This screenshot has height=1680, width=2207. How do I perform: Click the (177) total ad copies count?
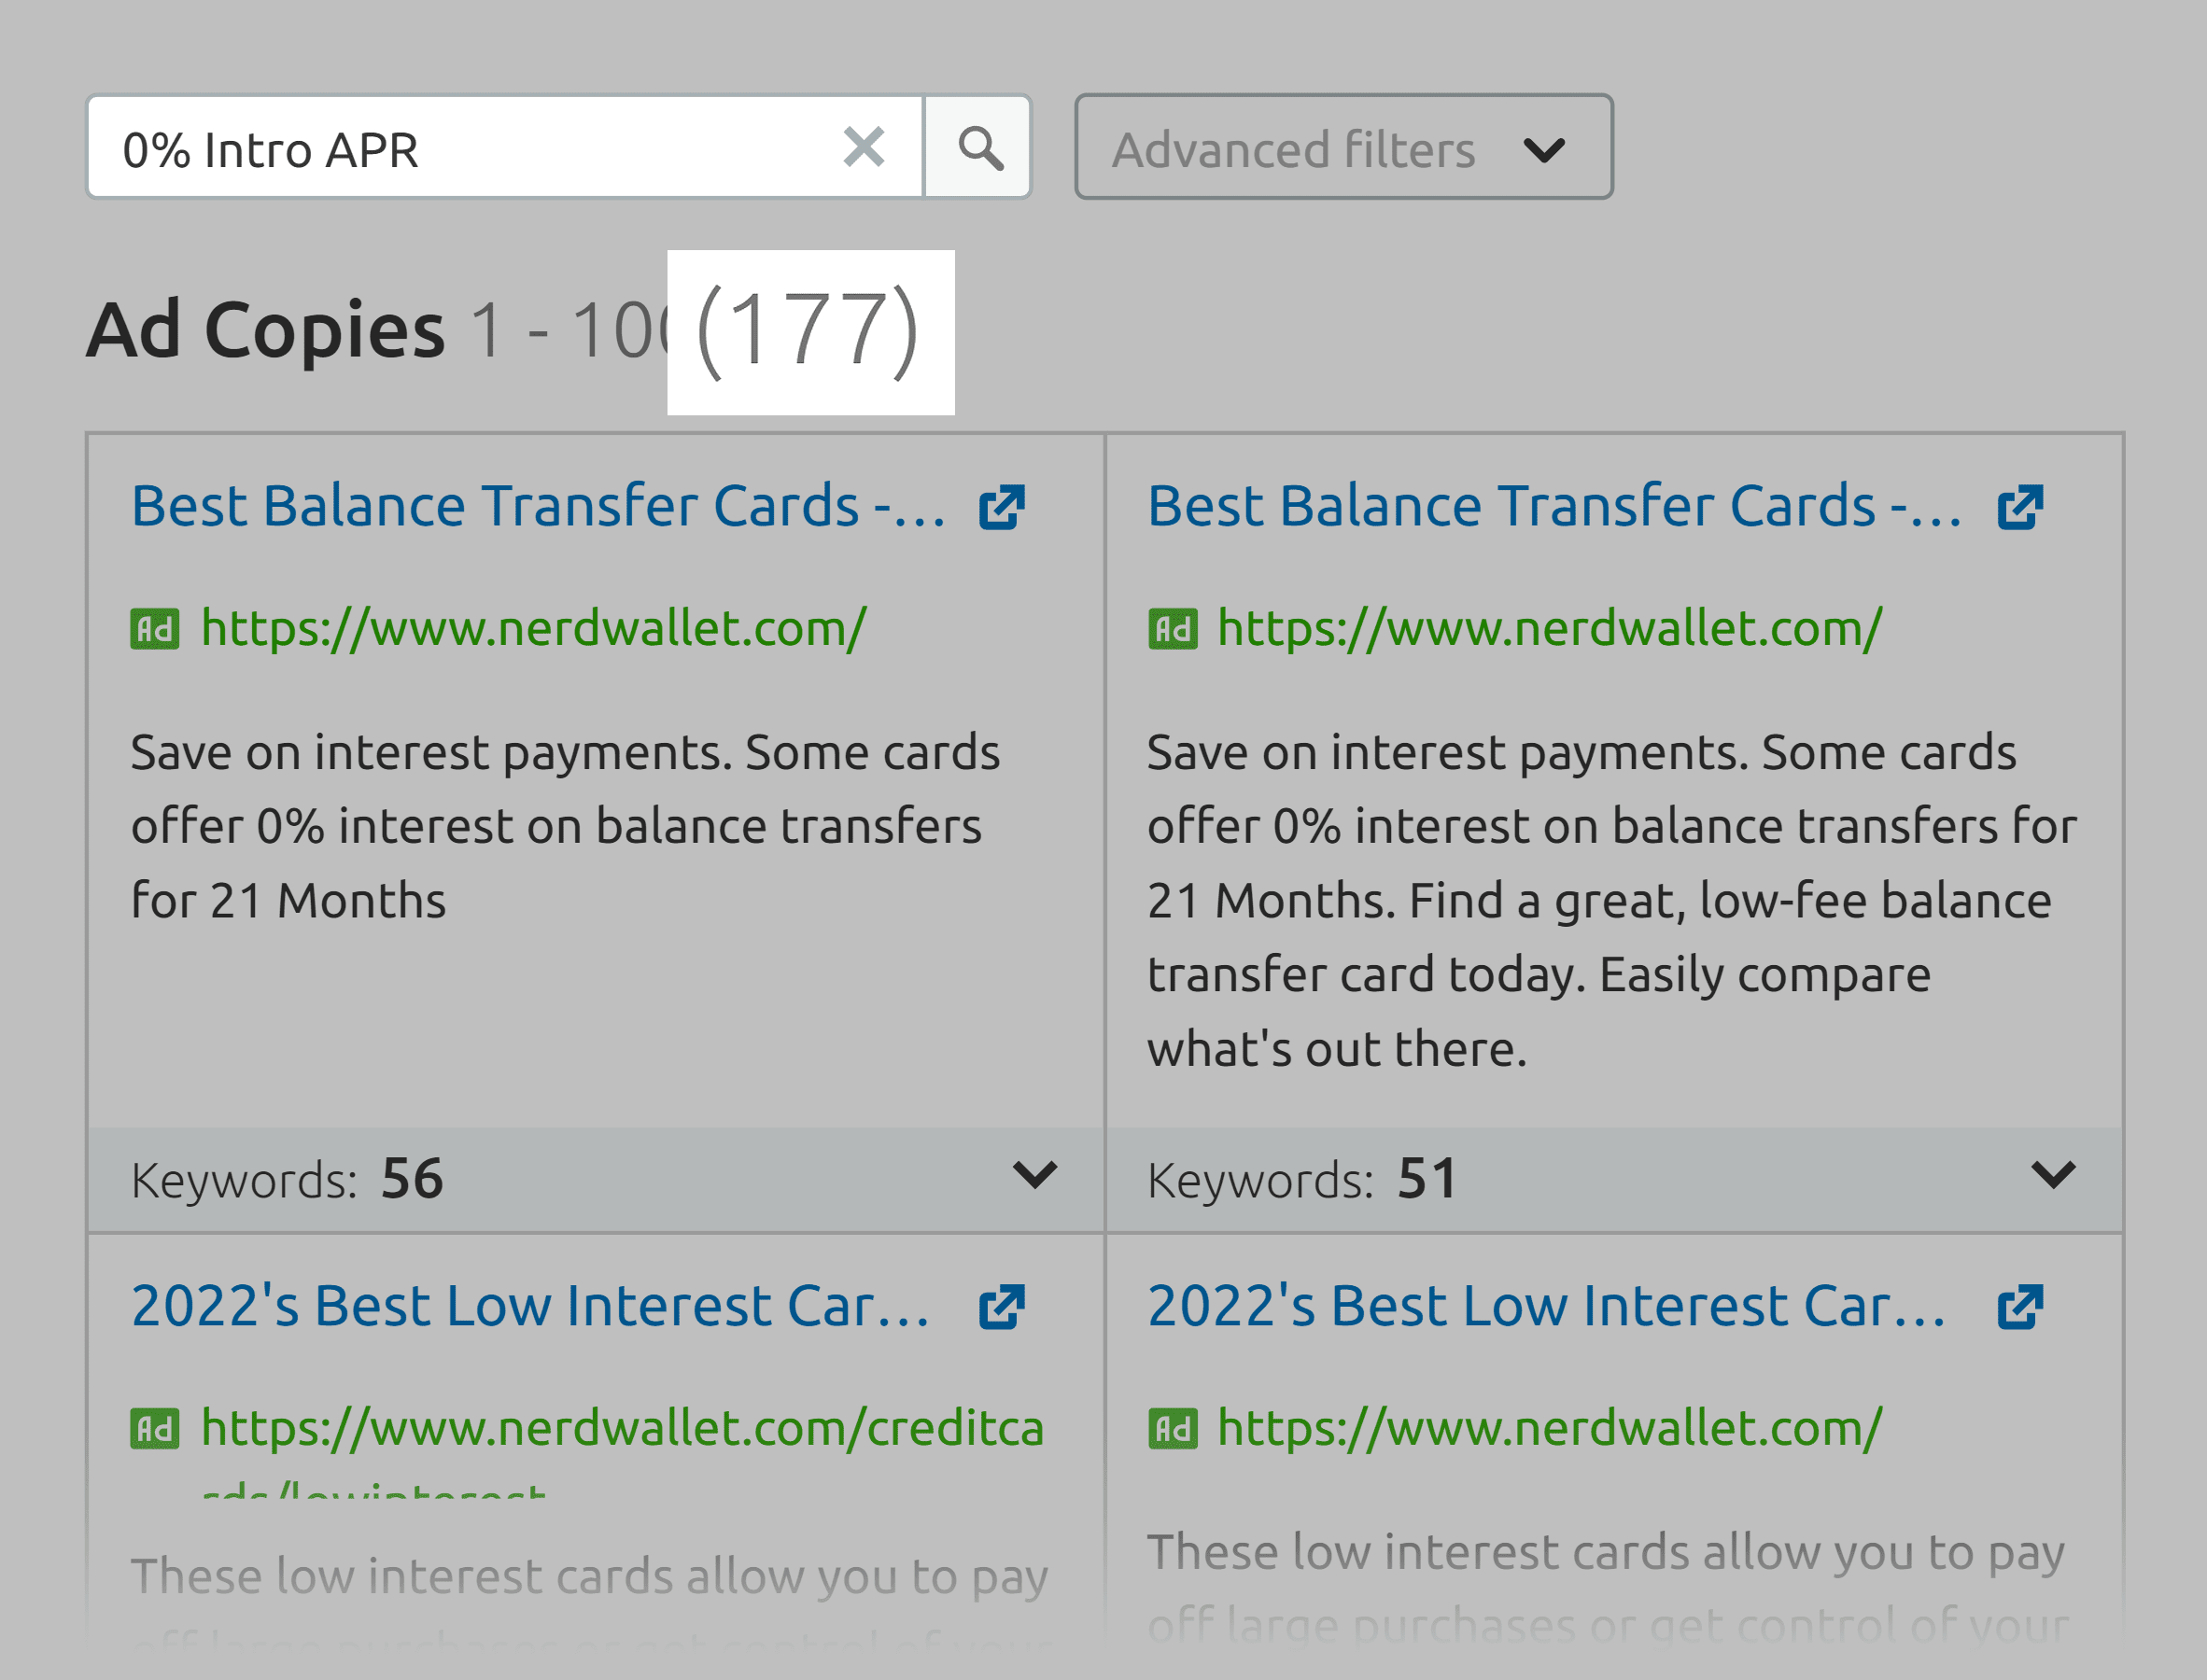coord(808,331)
